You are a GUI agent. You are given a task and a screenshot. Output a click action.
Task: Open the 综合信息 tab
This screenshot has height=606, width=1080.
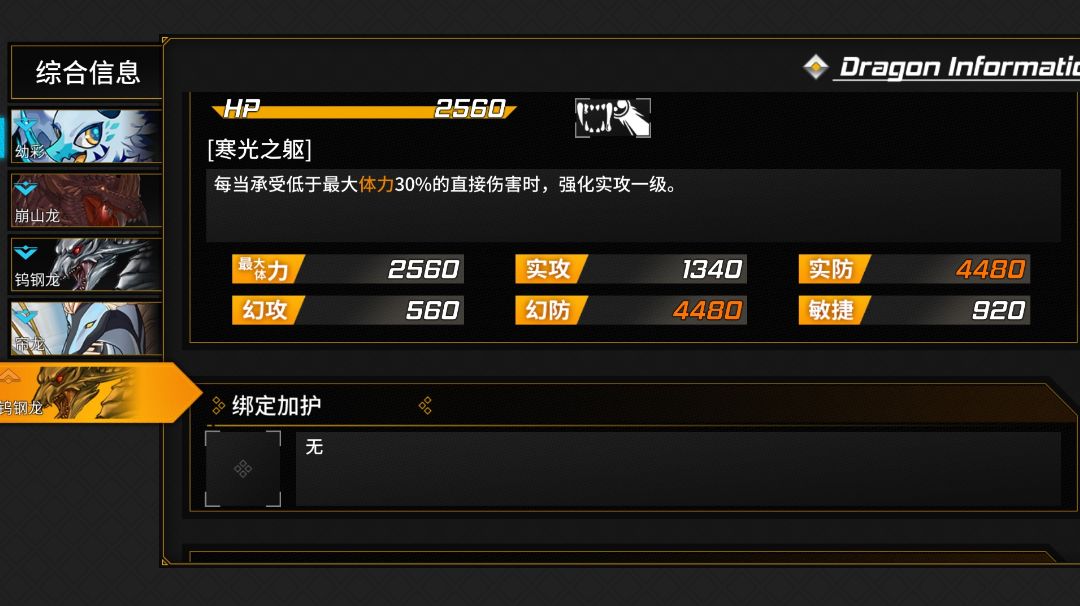87,72
